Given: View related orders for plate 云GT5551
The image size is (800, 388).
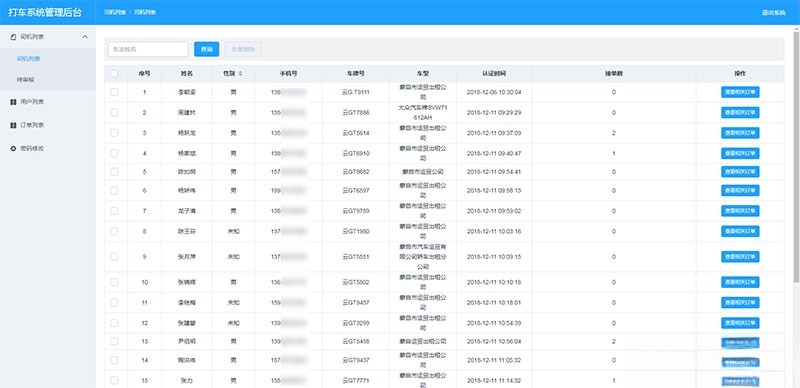Looking at the screenshot, I should pyautogui.click(x=740, y=257).
